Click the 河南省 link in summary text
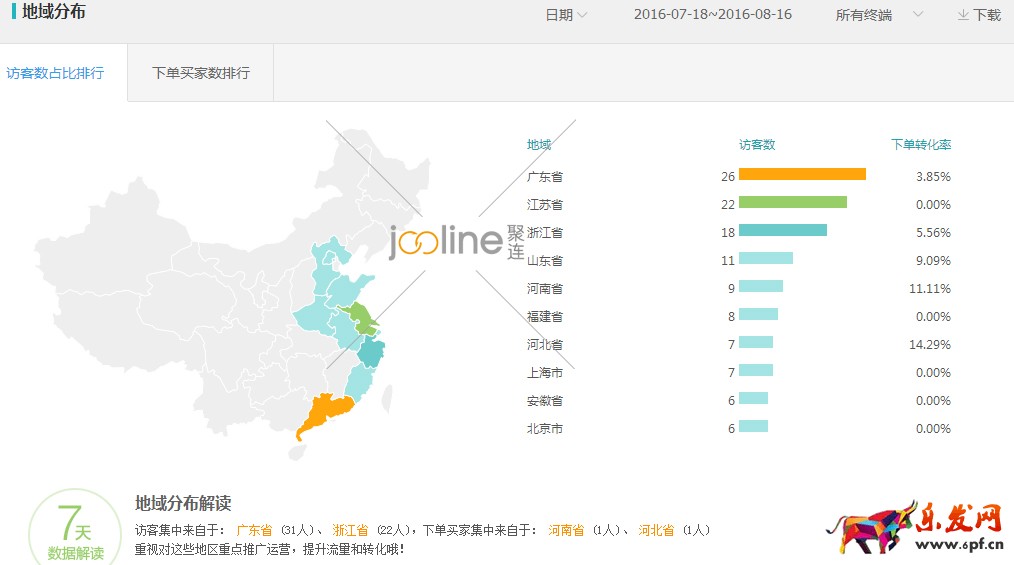This screenshot has width=1014, height=565. pyautogui.click(x=566, y=530)
